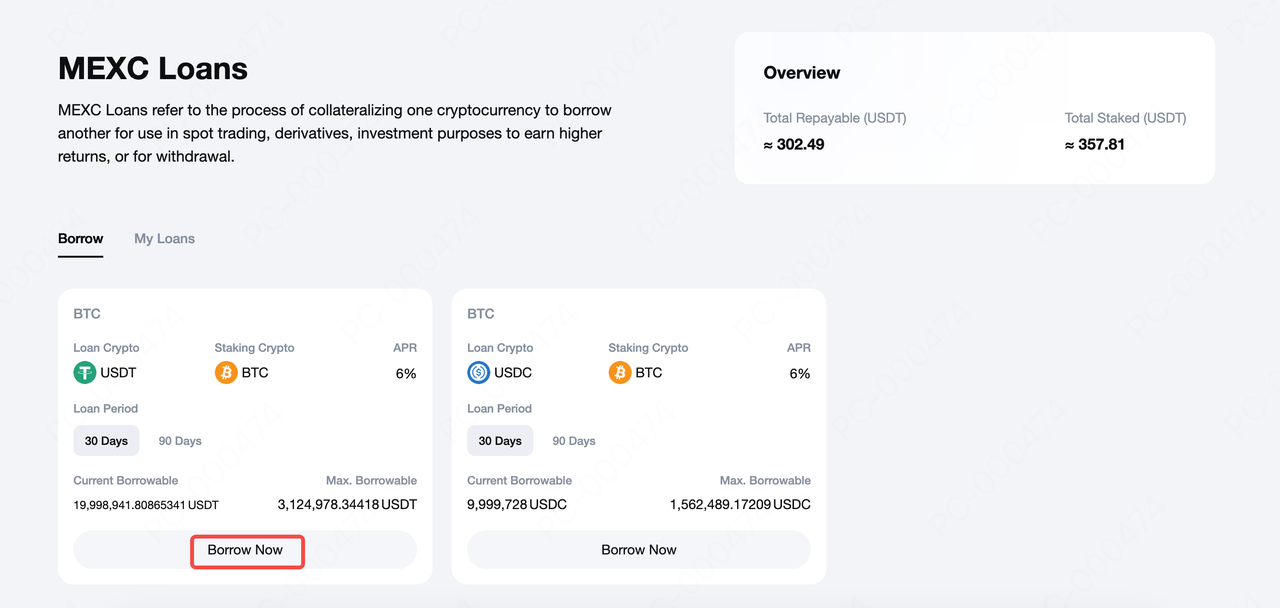
Task: Select 30 Days period for the USDC loan
Action: (x=500, y=441)
